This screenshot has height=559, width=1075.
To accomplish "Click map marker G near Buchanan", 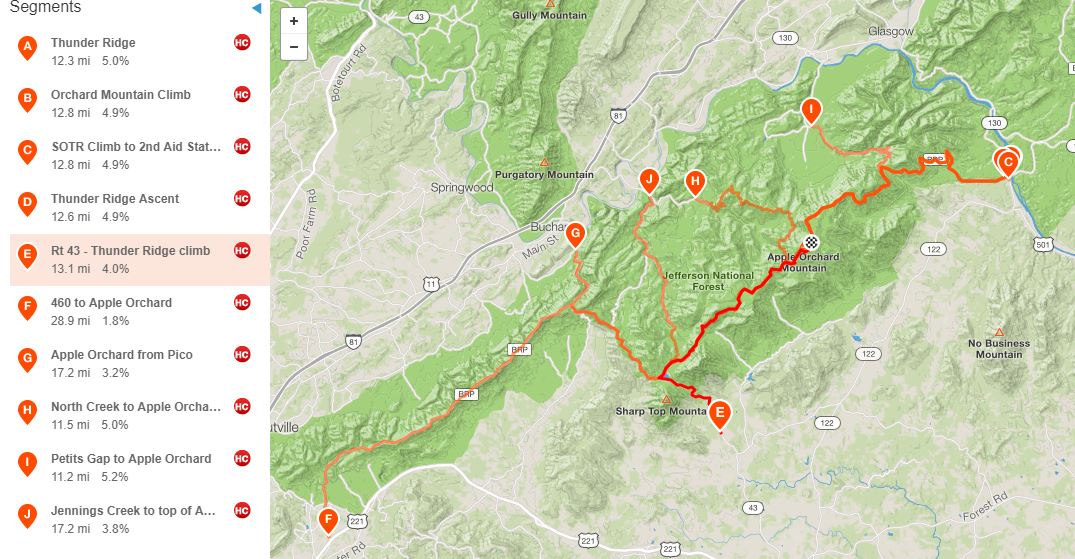I will pos(575,235).
